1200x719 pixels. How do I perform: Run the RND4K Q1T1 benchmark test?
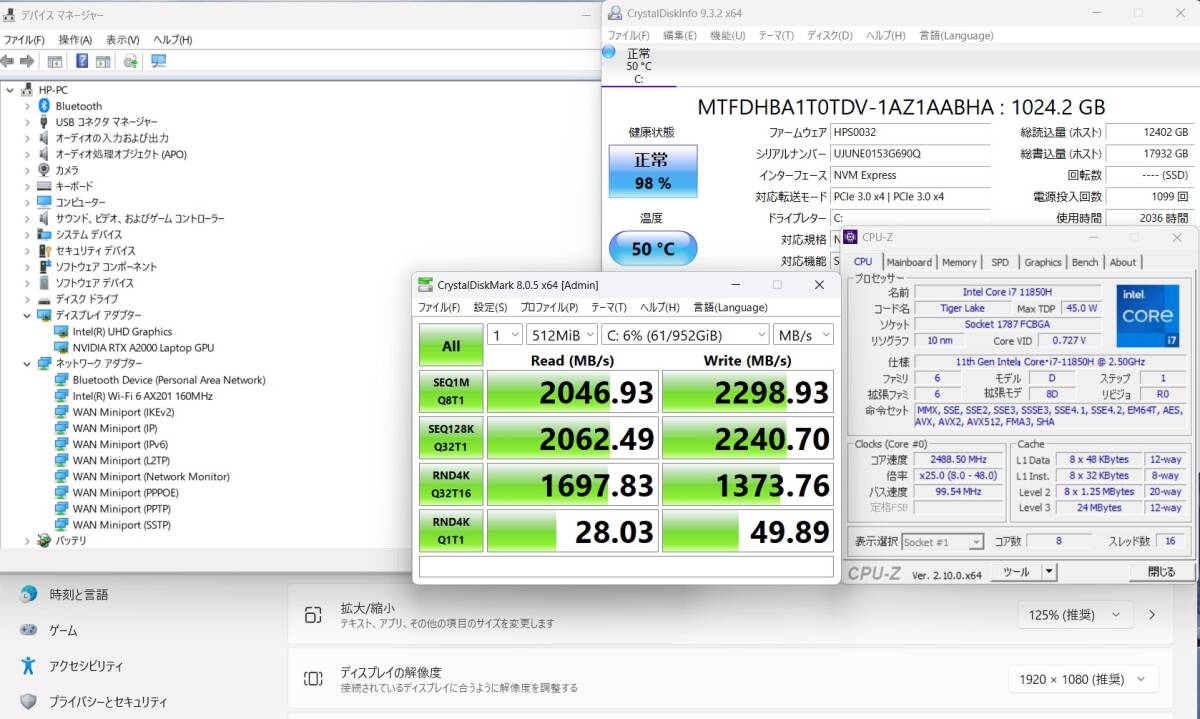tap(450, 530)
